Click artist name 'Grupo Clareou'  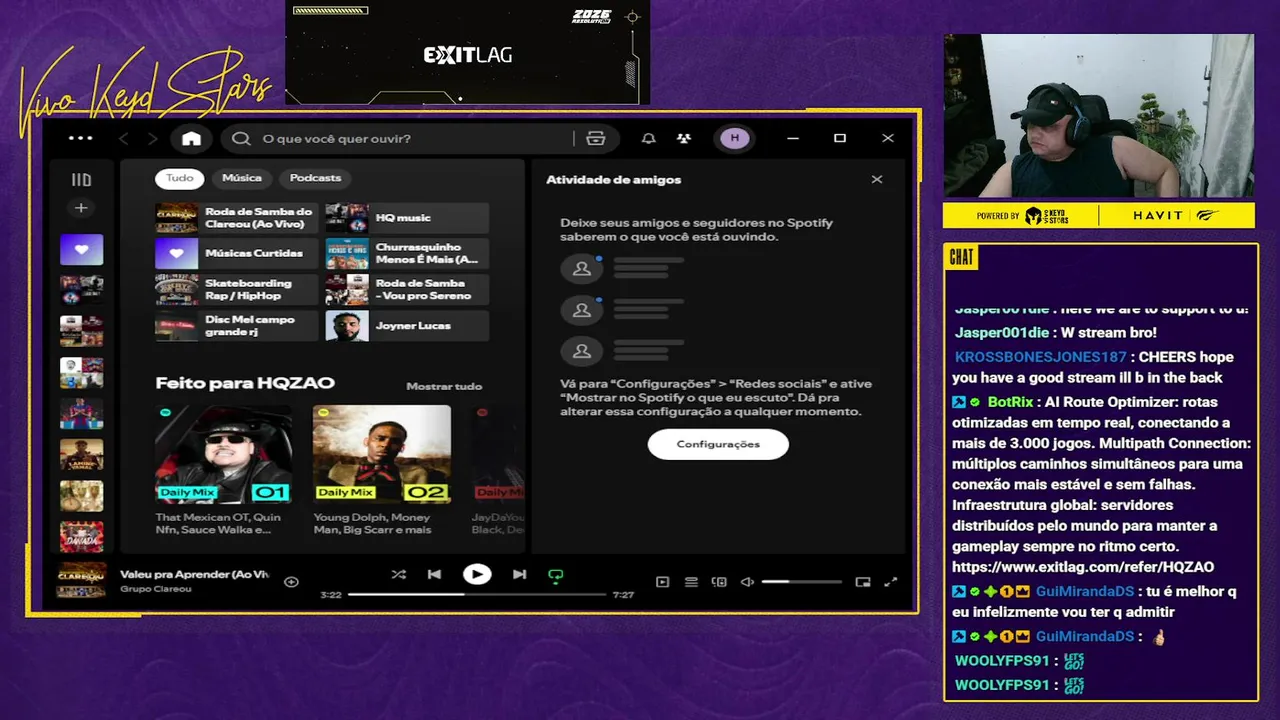point(156,589)
